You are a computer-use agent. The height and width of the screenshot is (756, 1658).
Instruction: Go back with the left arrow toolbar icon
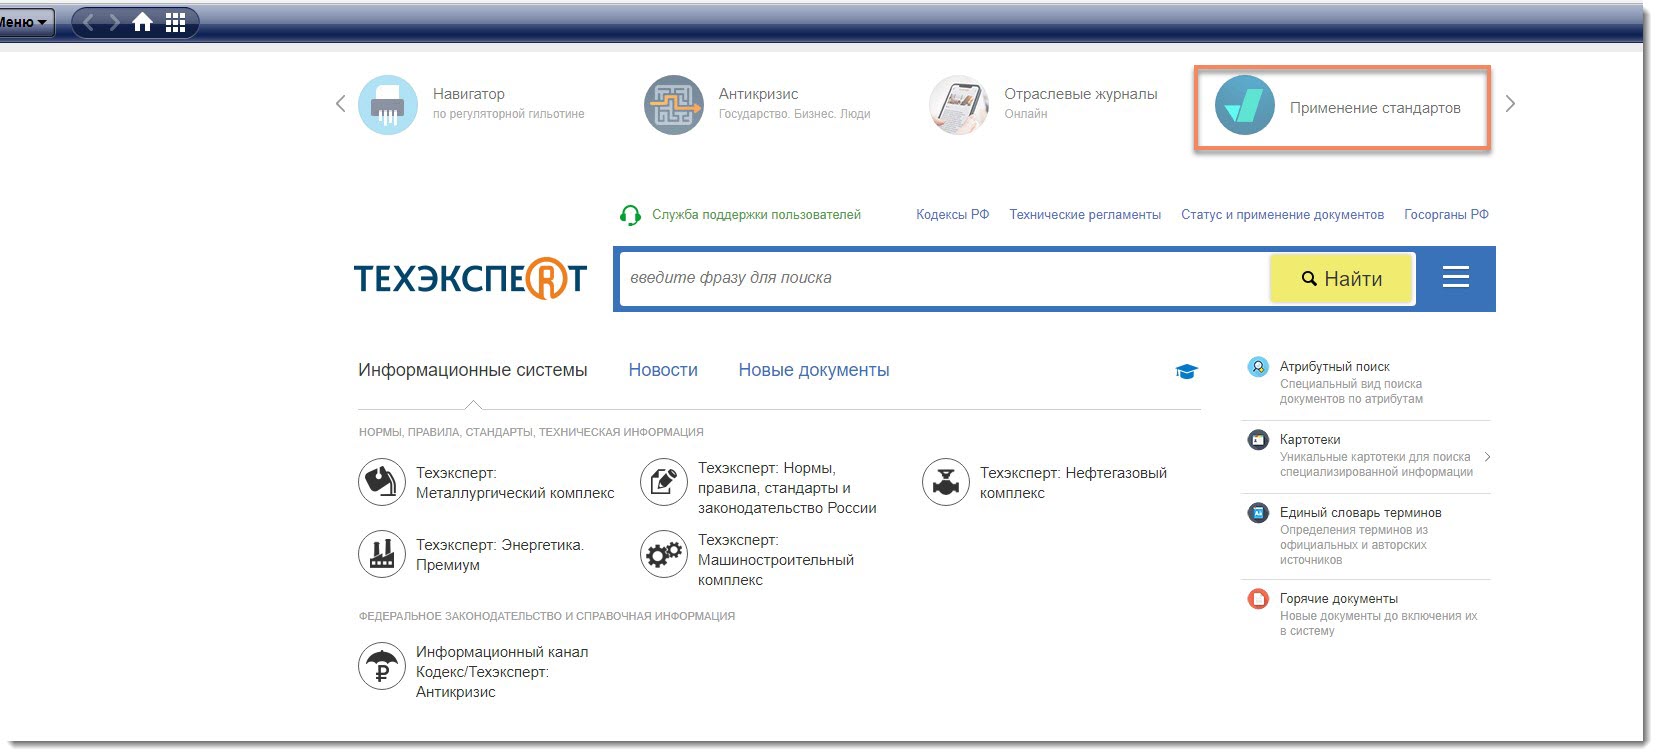coord(89,22)
